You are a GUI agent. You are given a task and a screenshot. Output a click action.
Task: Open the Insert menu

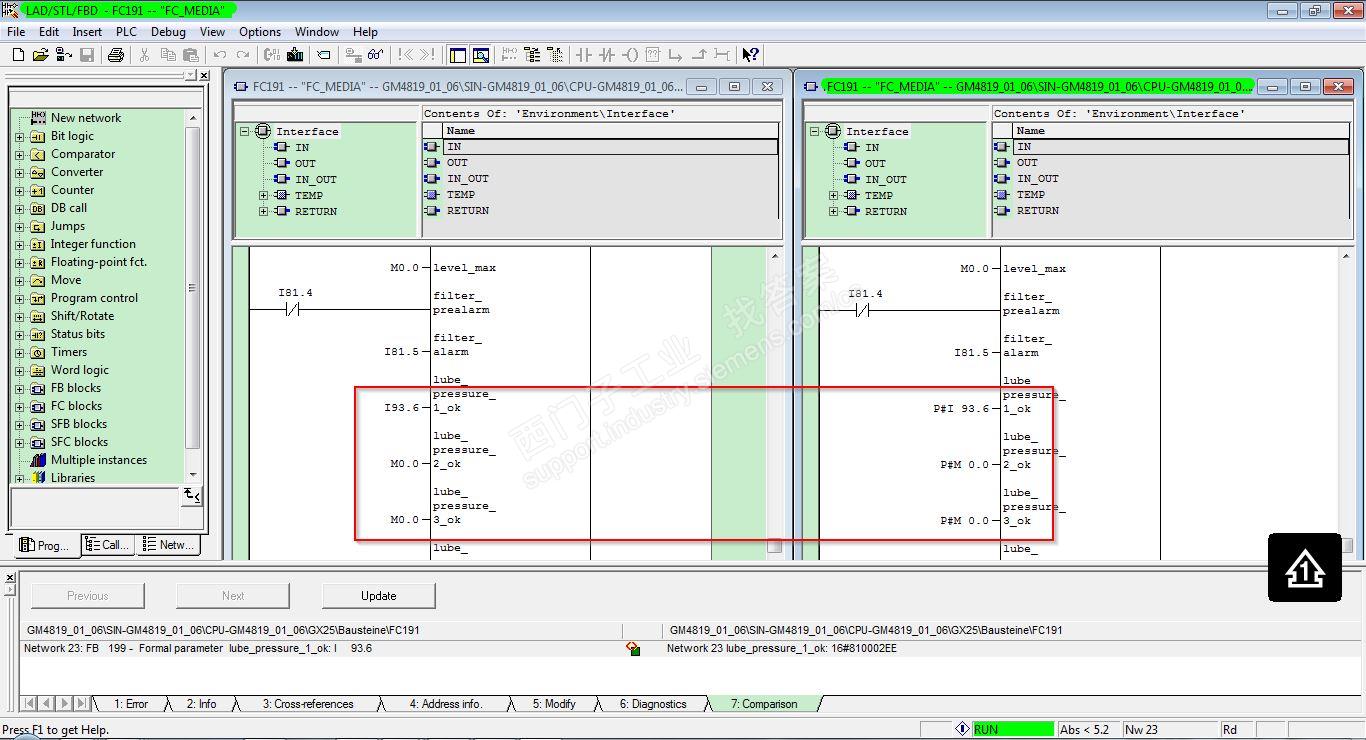click(x=87, y=32)
